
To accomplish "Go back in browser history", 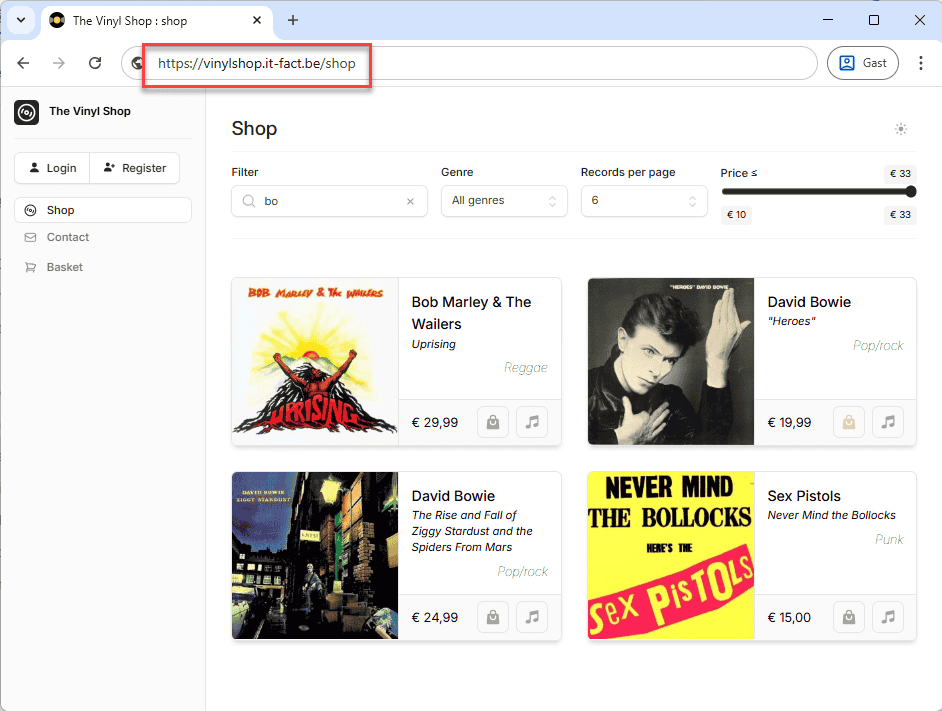I will click(x=23, y=63).
